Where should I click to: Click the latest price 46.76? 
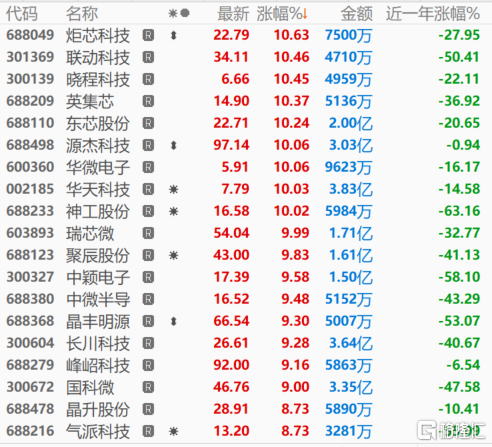pos(231,387)
